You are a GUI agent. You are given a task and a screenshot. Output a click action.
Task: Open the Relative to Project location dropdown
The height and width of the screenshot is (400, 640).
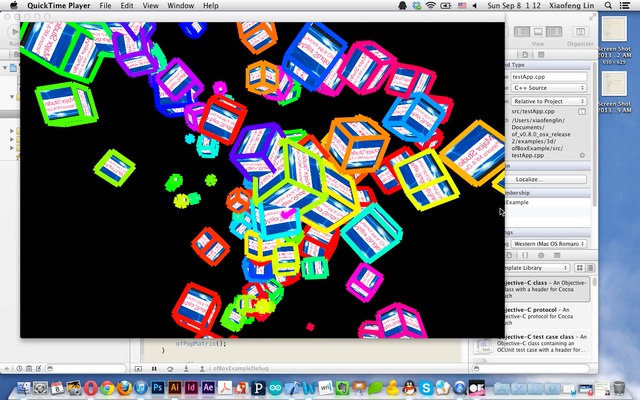549,101
